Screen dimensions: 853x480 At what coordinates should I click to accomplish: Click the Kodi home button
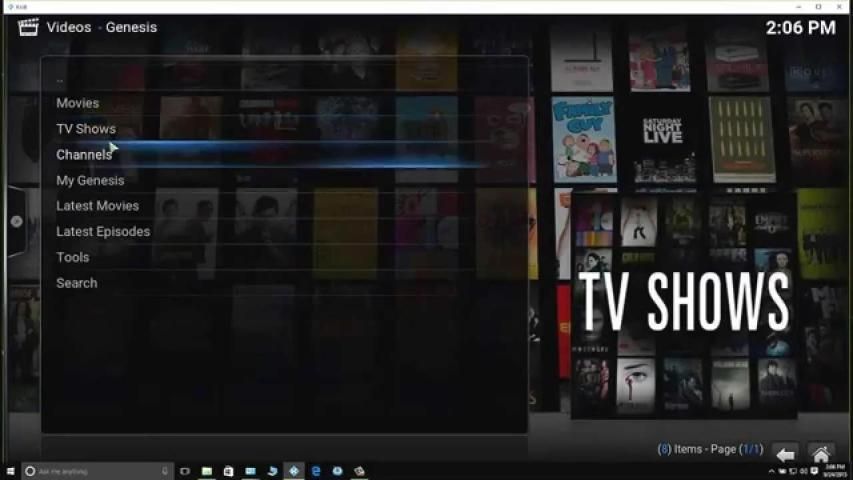point(821,455)
